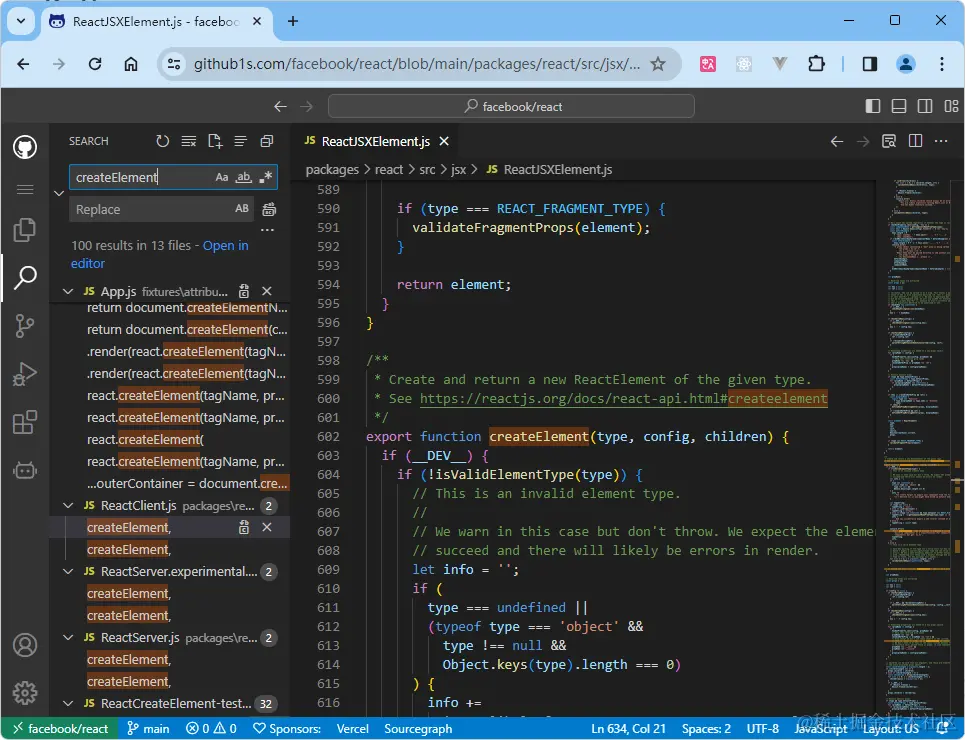Viewport: 965px width, 740px height.
Task: Dismiss the selected createElement match
Action: click(x=267, y=527)
